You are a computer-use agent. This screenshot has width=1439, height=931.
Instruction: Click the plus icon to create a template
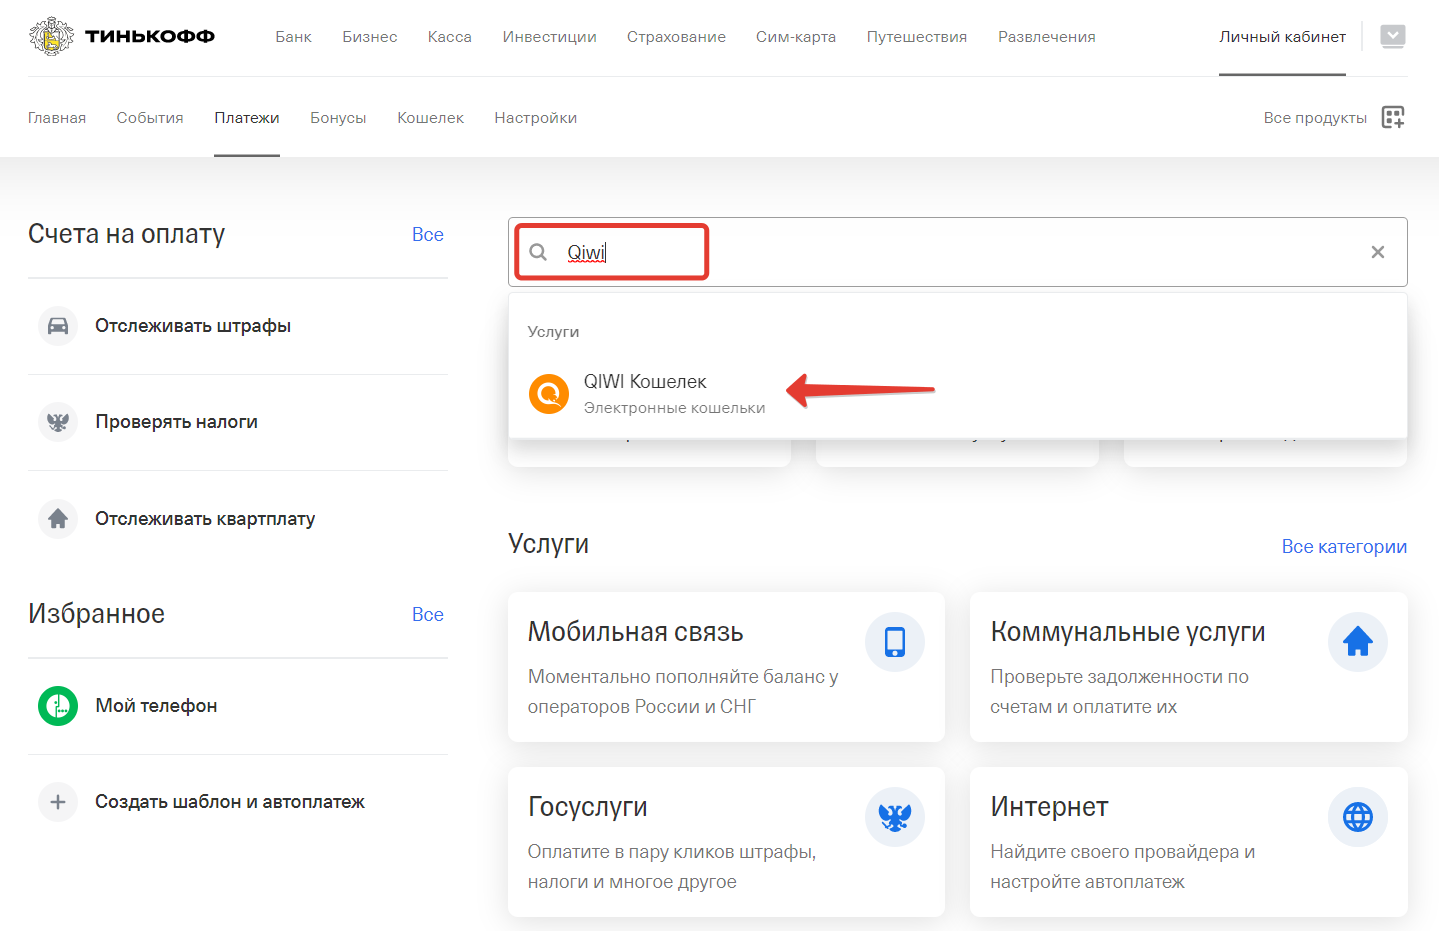coord(58,802)
